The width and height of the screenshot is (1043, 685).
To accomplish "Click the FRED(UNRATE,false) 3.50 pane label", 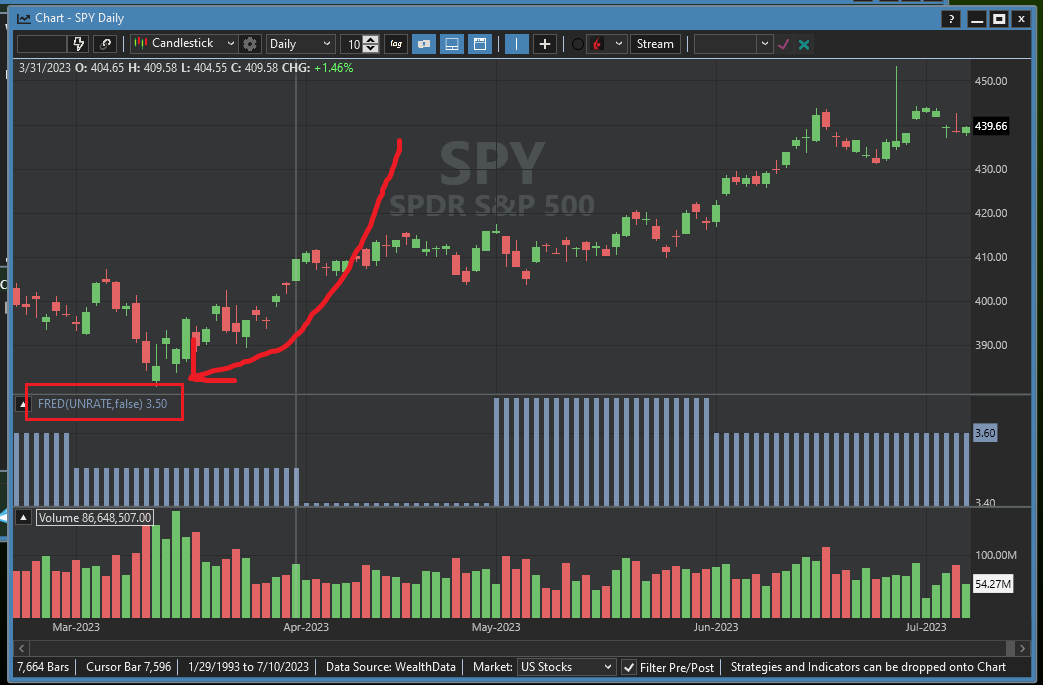I will pyautogui.click(x=102, y=404).
